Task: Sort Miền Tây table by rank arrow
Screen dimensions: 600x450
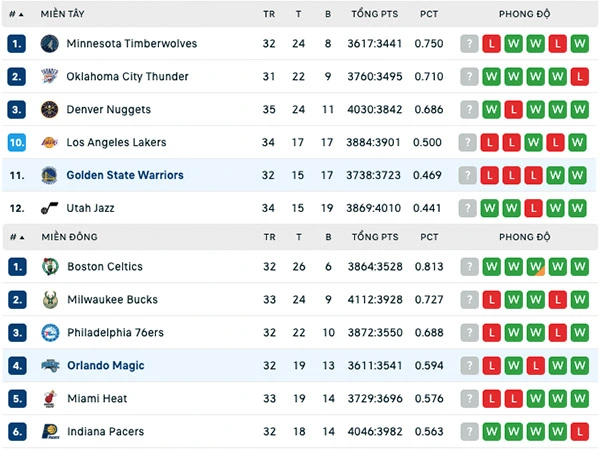Action: click(x=16, y=14)
